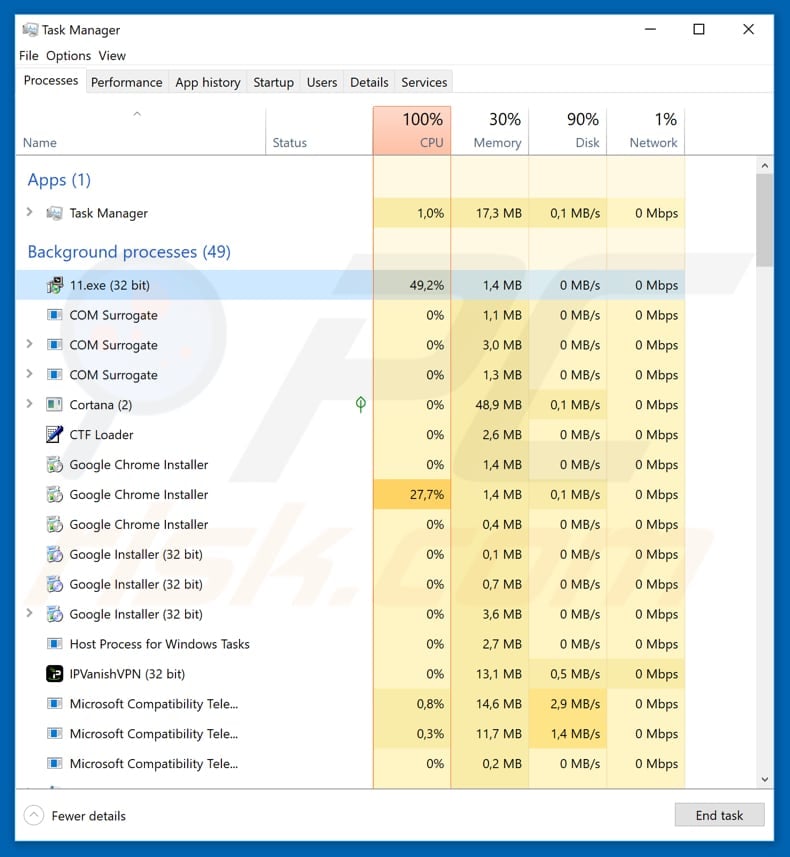This screenshot has width=790, height=857.
Task: Expand the Google Installer row using 3,6 MB
Action: 30,613
